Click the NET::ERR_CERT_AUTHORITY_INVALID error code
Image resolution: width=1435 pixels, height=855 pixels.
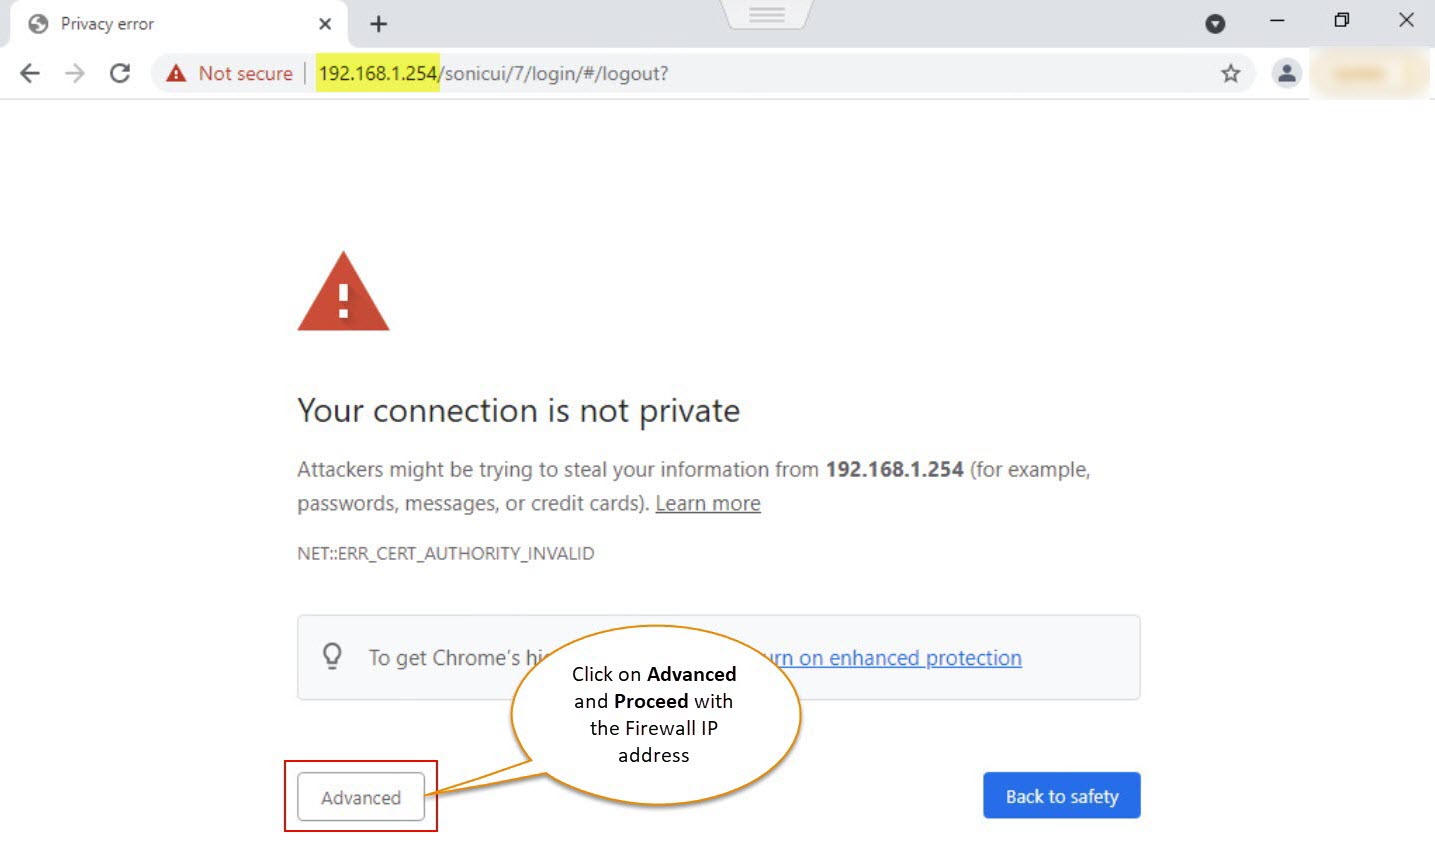[x=446, y=553]
